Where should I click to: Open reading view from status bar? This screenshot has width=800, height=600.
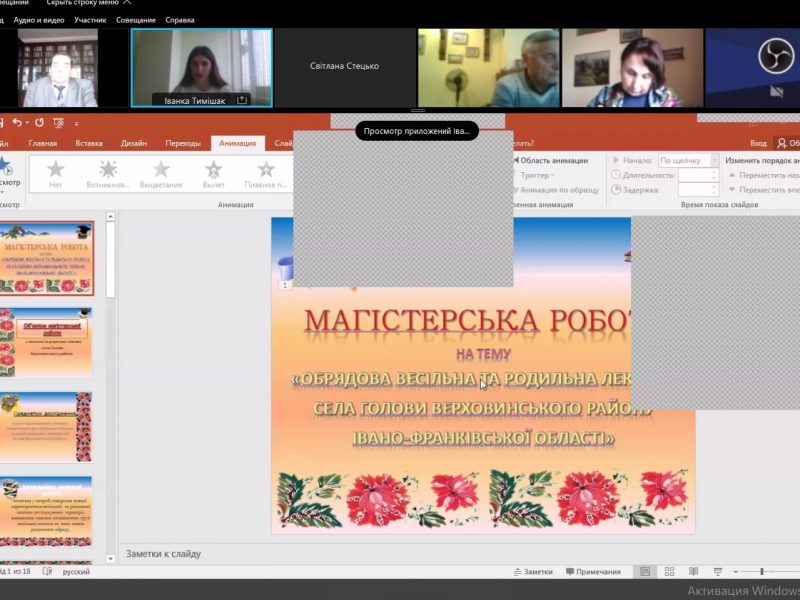pyautogui.click(x=693, y=572)
